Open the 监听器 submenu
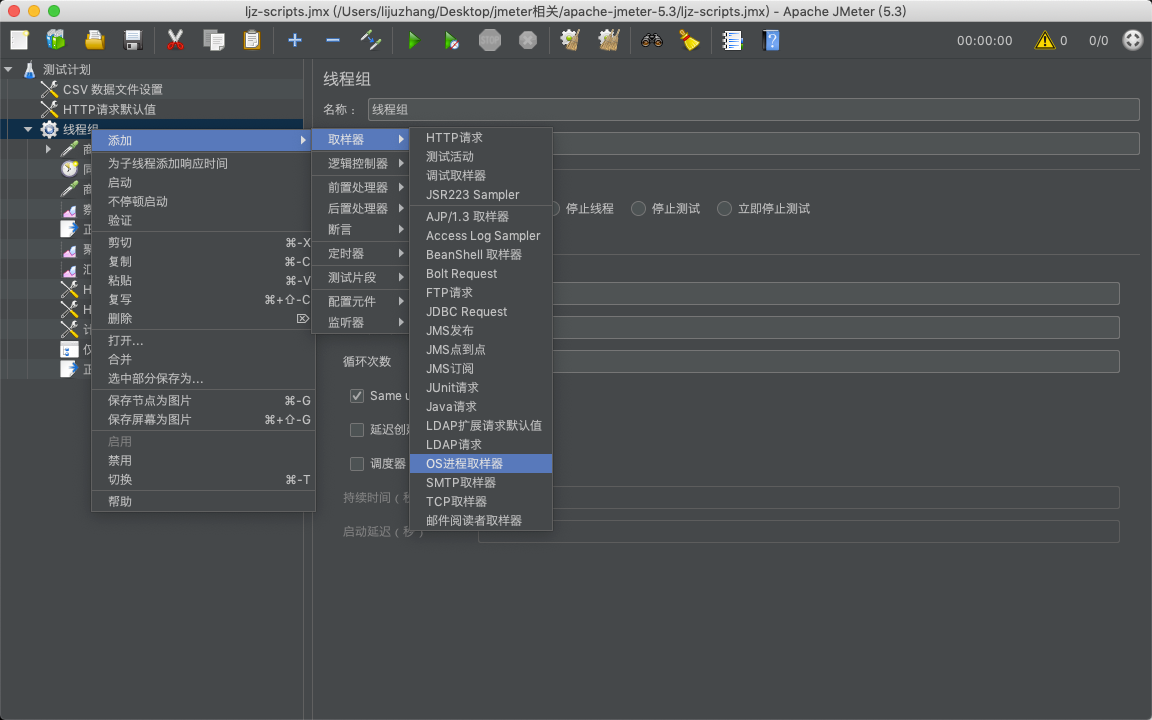 361,323
